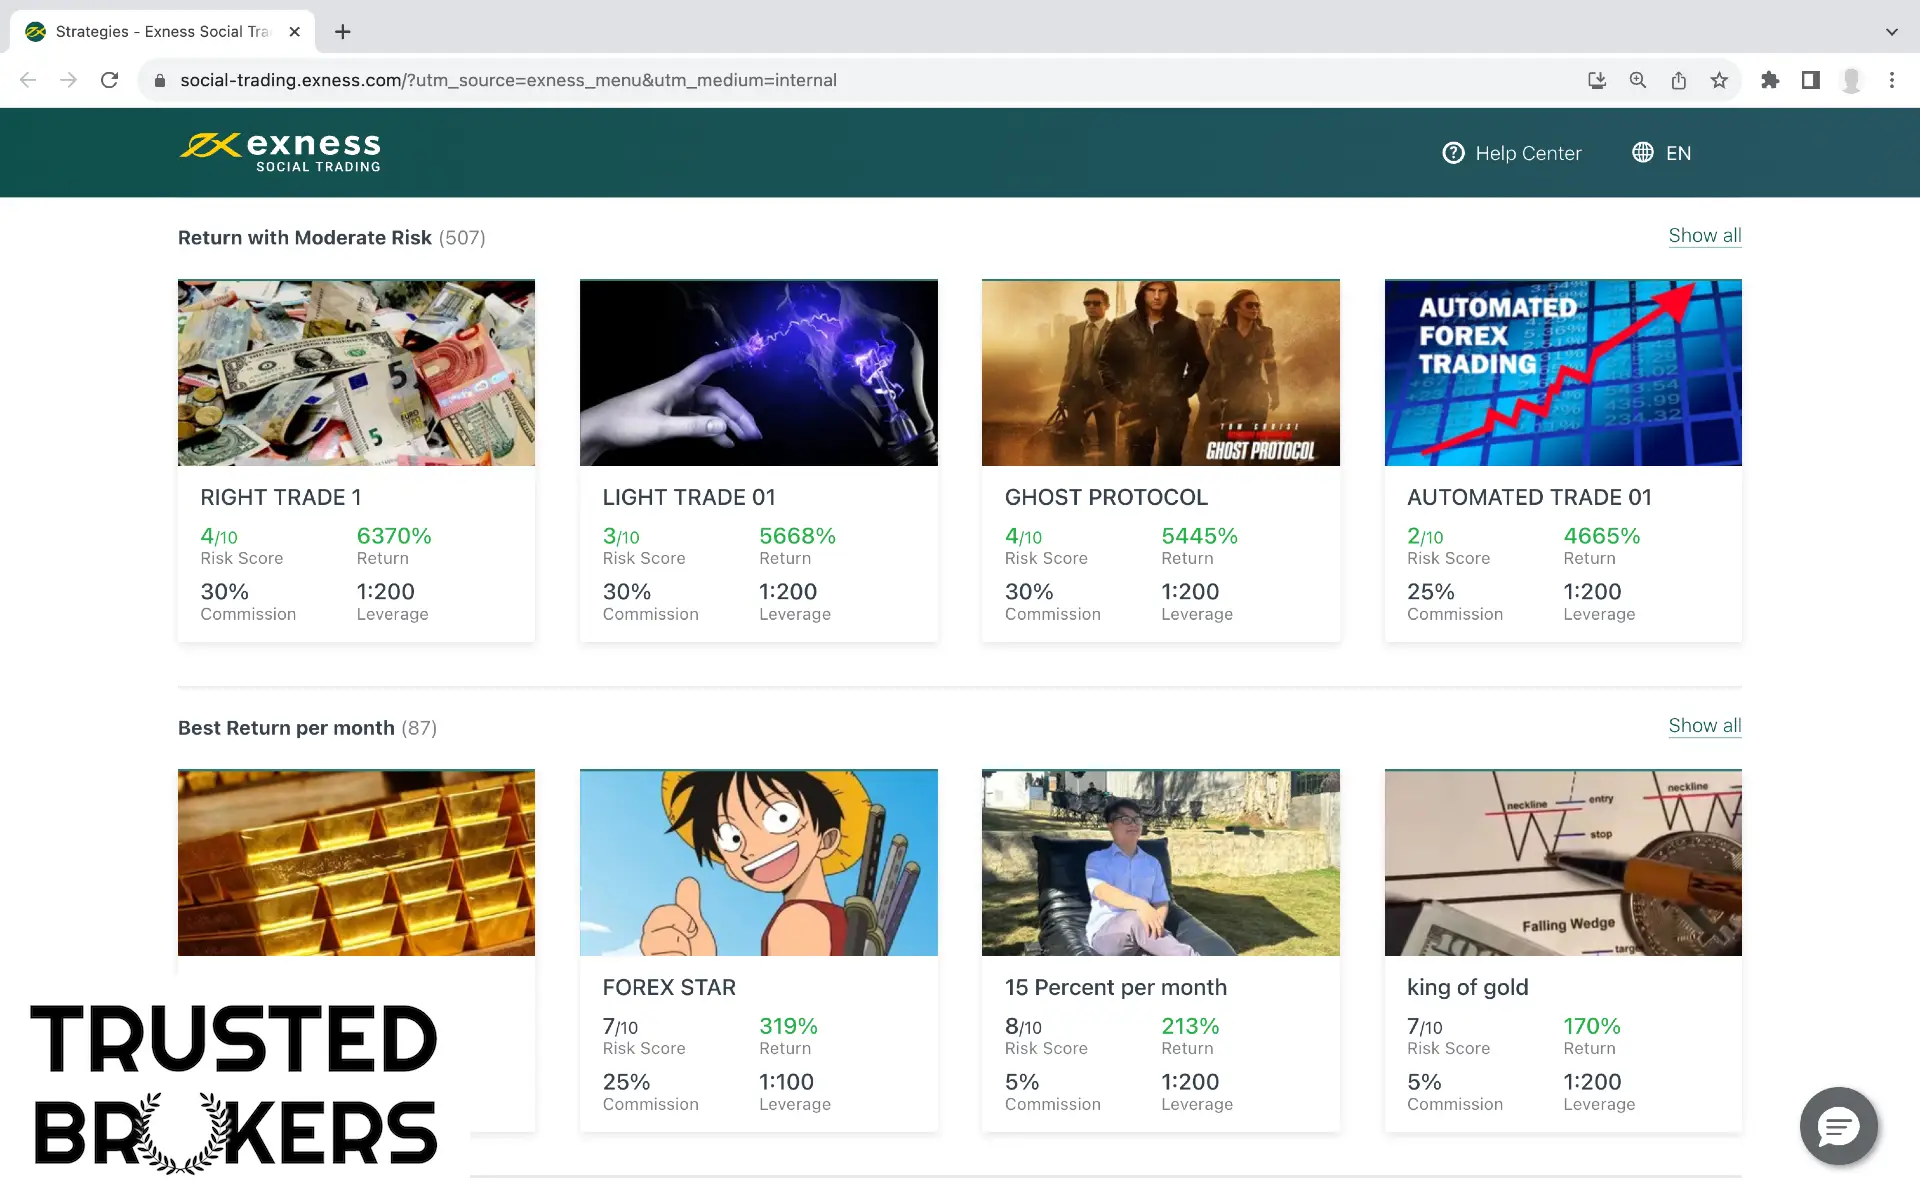
Task: Open the browser profile avatar
Action: tap(1852, 80)
